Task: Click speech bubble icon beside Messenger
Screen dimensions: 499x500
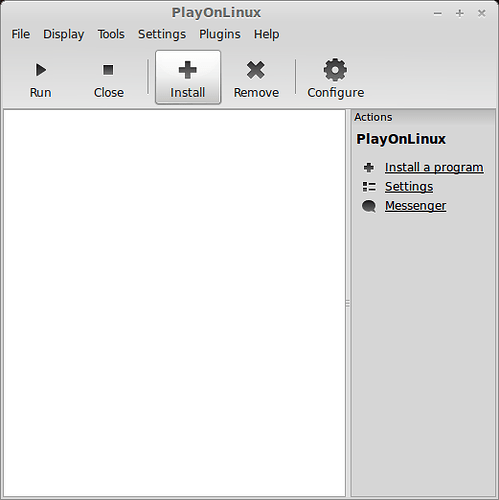Action: click(x=369, y=206)
